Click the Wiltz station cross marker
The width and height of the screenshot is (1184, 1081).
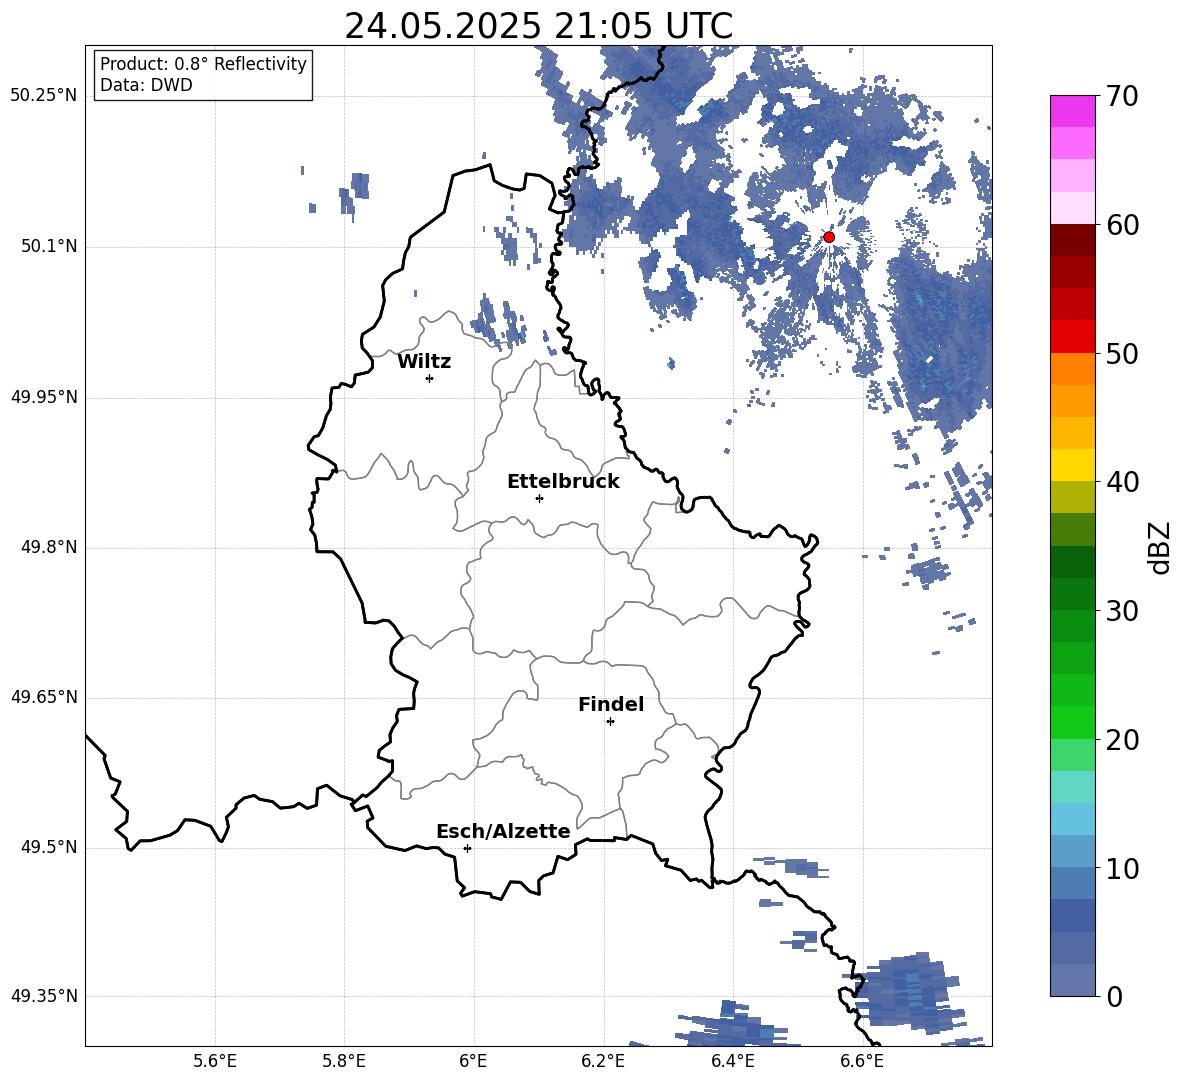tap(429, 378)
